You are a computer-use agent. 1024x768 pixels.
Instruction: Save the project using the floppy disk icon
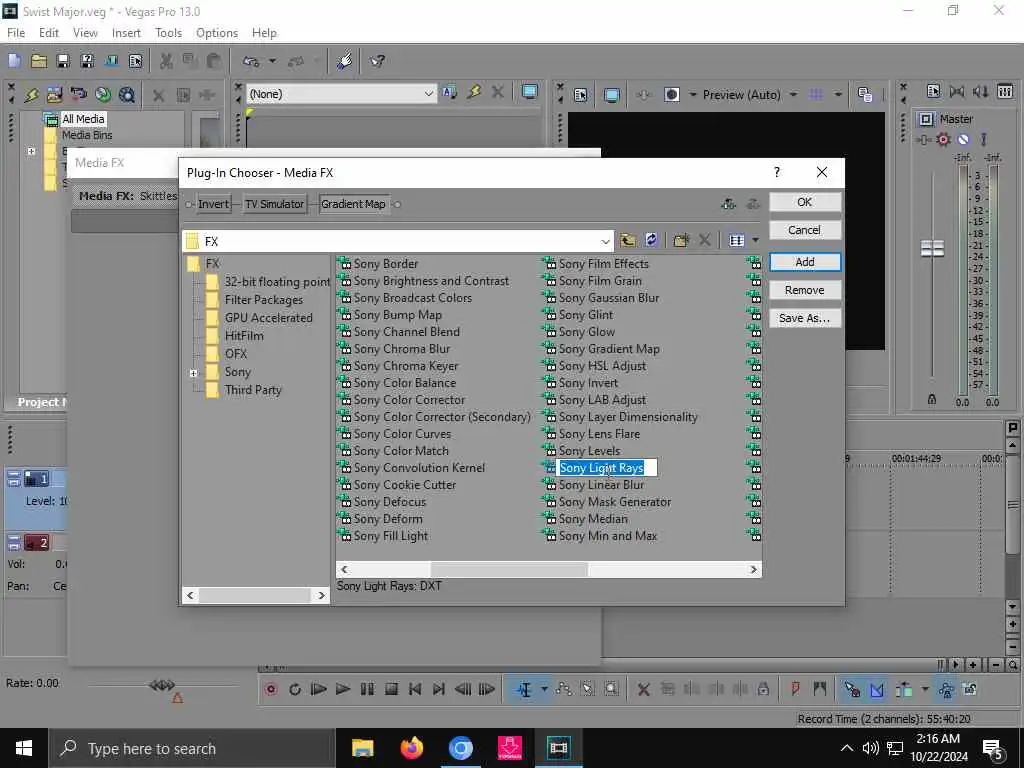63,61
